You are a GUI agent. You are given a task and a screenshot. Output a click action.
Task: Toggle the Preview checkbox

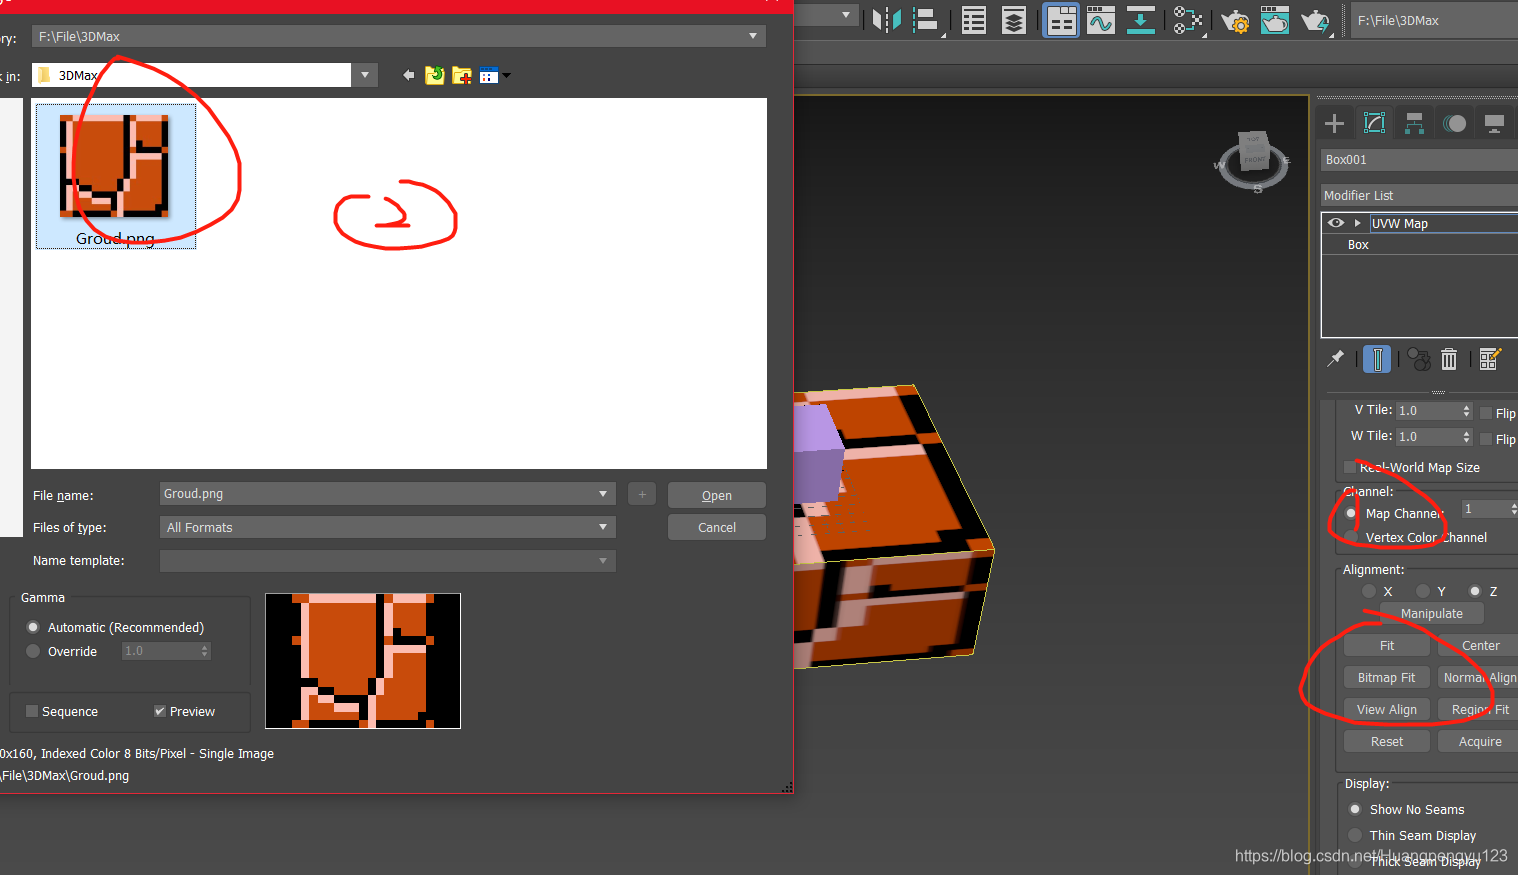tap(160, 711)
